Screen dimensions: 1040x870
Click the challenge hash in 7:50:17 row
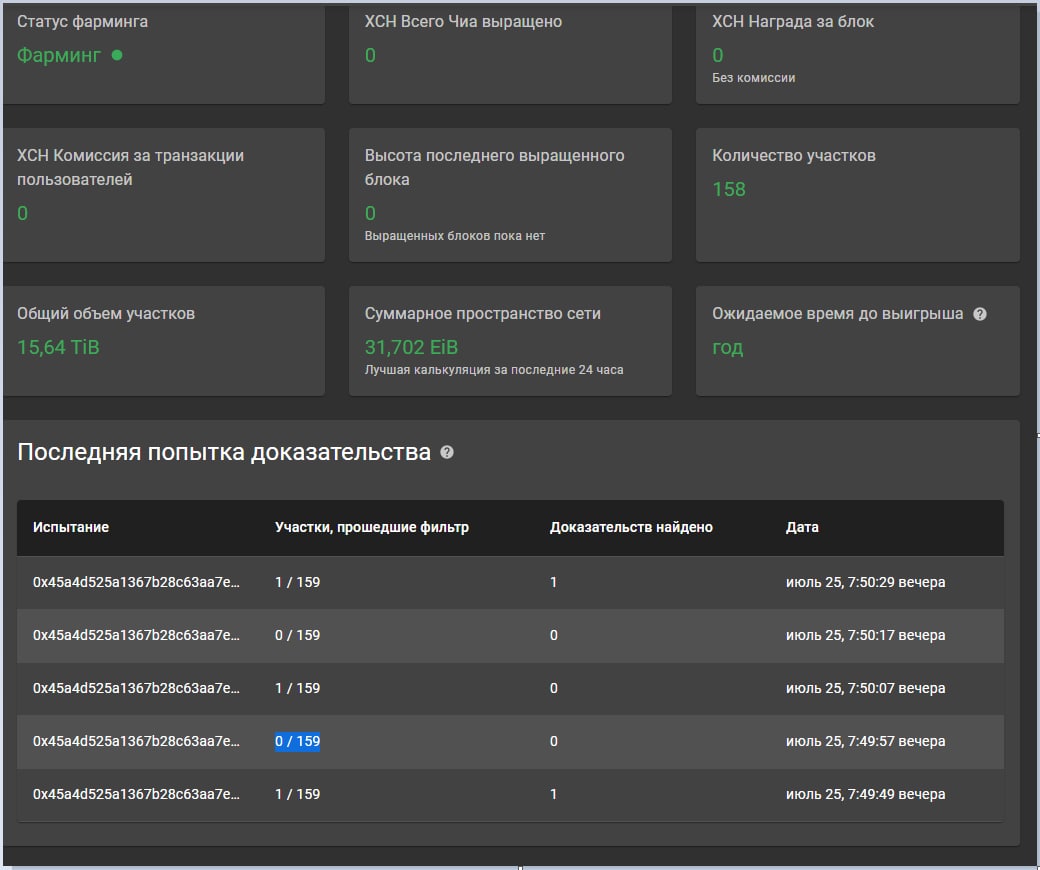(136, 635)
